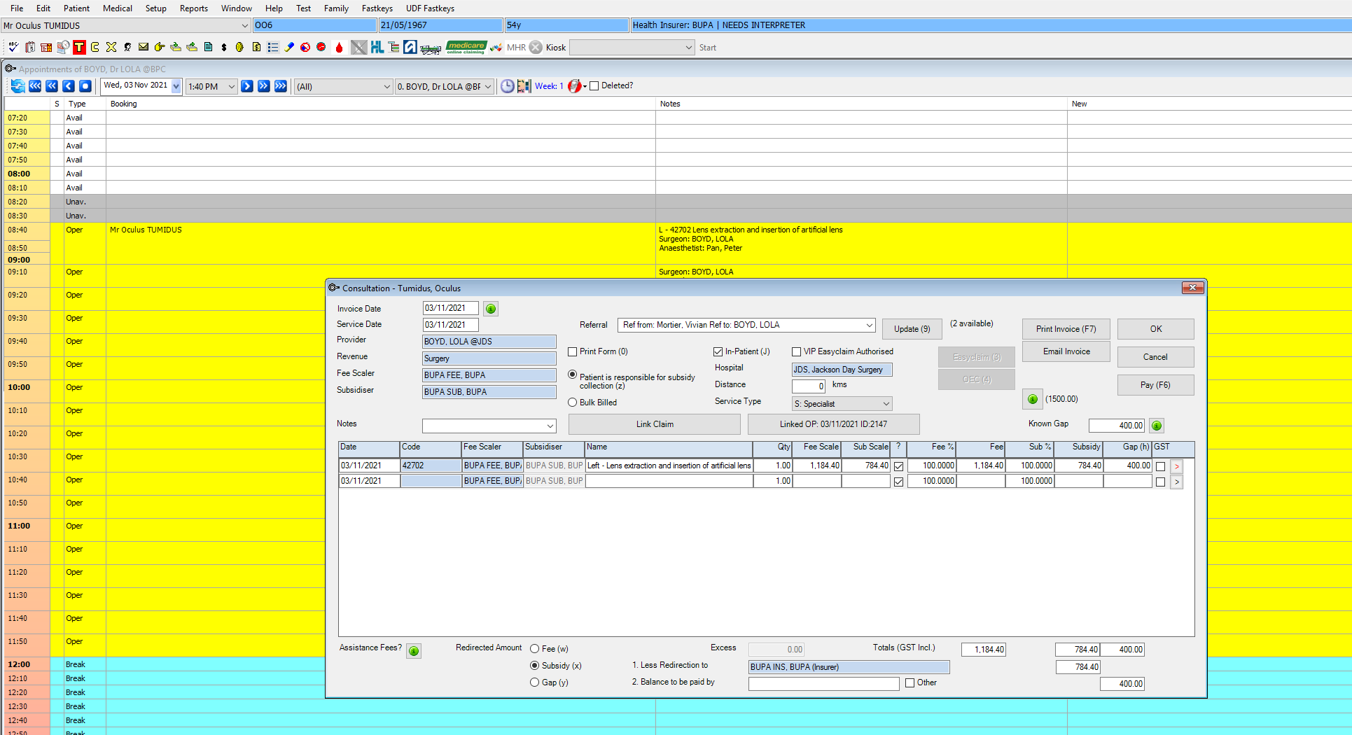Screen dimensions: 1352x735
Task: Click the green icon beside (1500.00)
Action: (x=1033, y=399)
